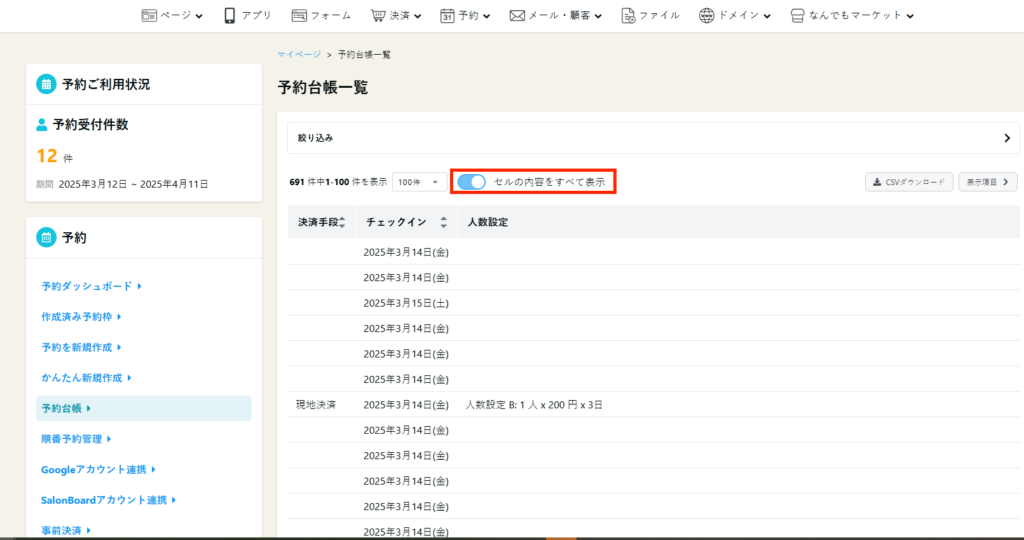Viewport: 1024px width, 540px height.
Task: Sort by 決済手段 column arrows
Action: pyautogui.click(x=342, y=222)
